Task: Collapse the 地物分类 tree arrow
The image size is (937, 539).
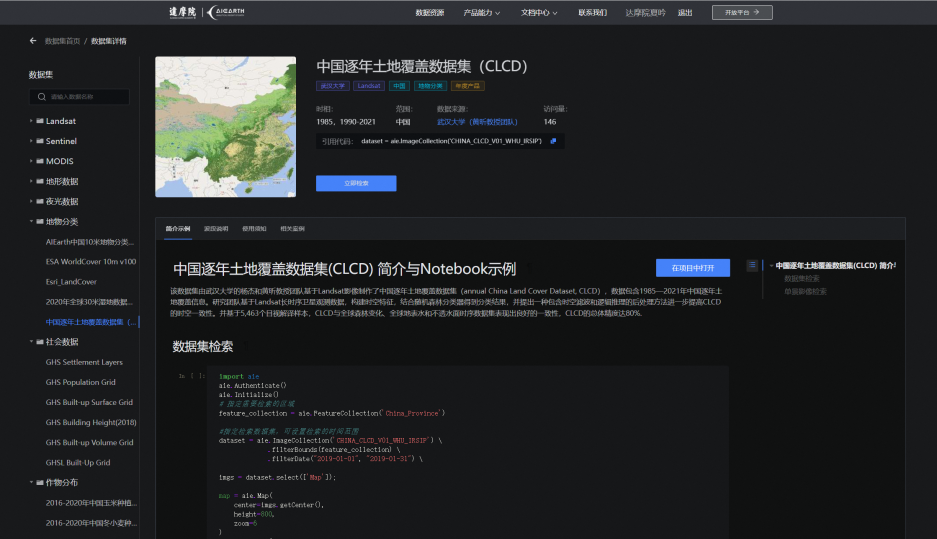Action: click(x=31, y=221)
